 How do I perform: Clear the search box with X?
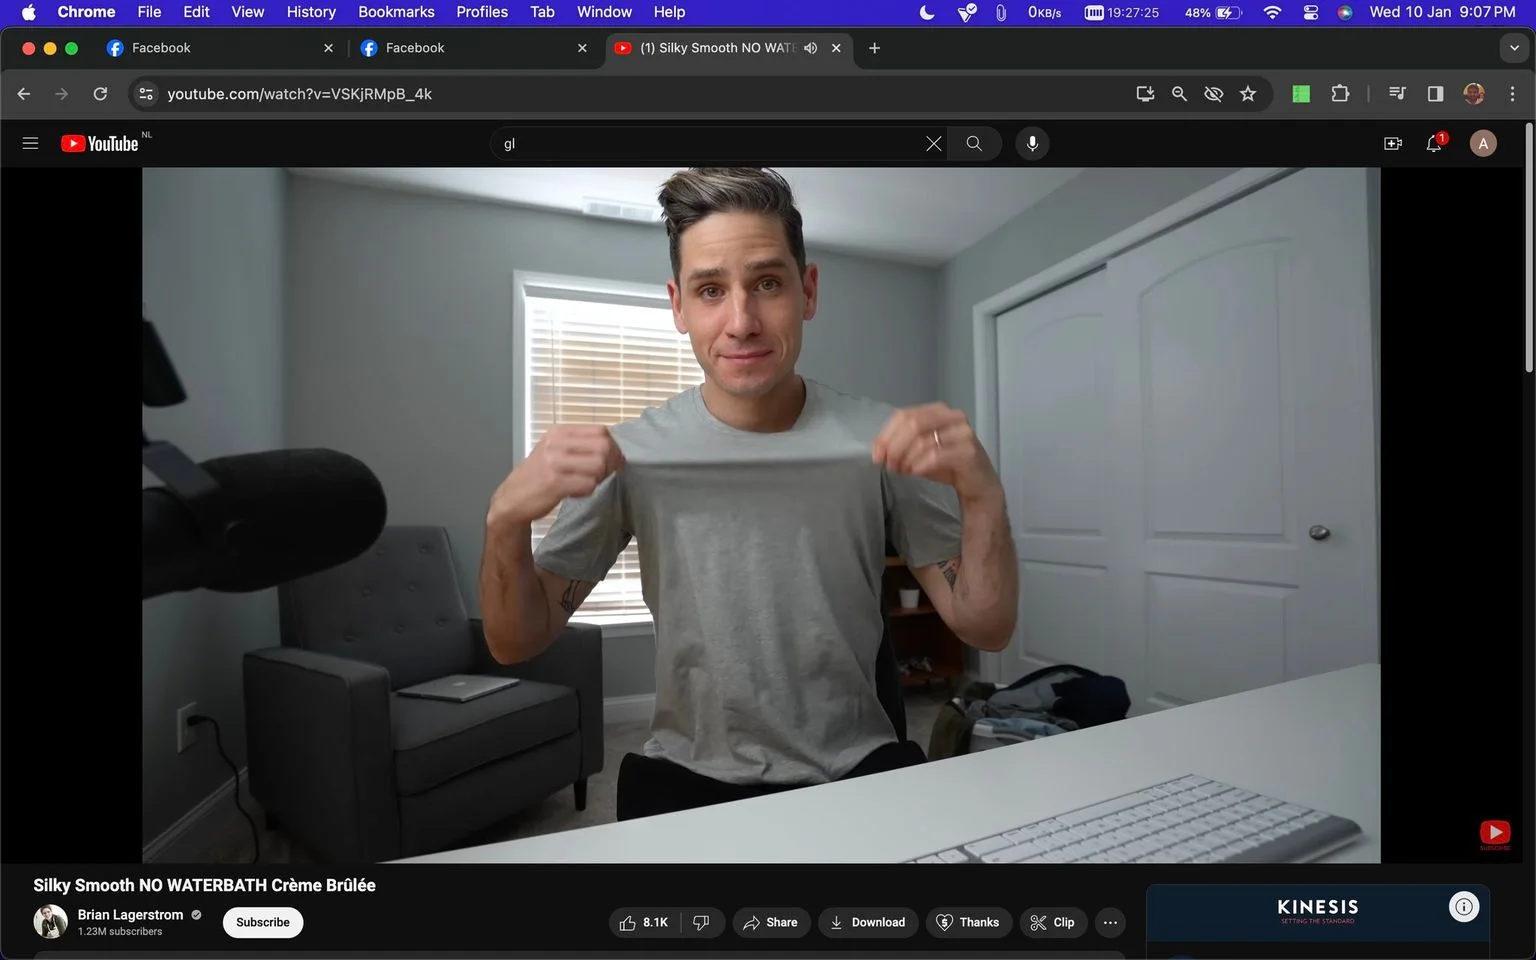[933, 143]
